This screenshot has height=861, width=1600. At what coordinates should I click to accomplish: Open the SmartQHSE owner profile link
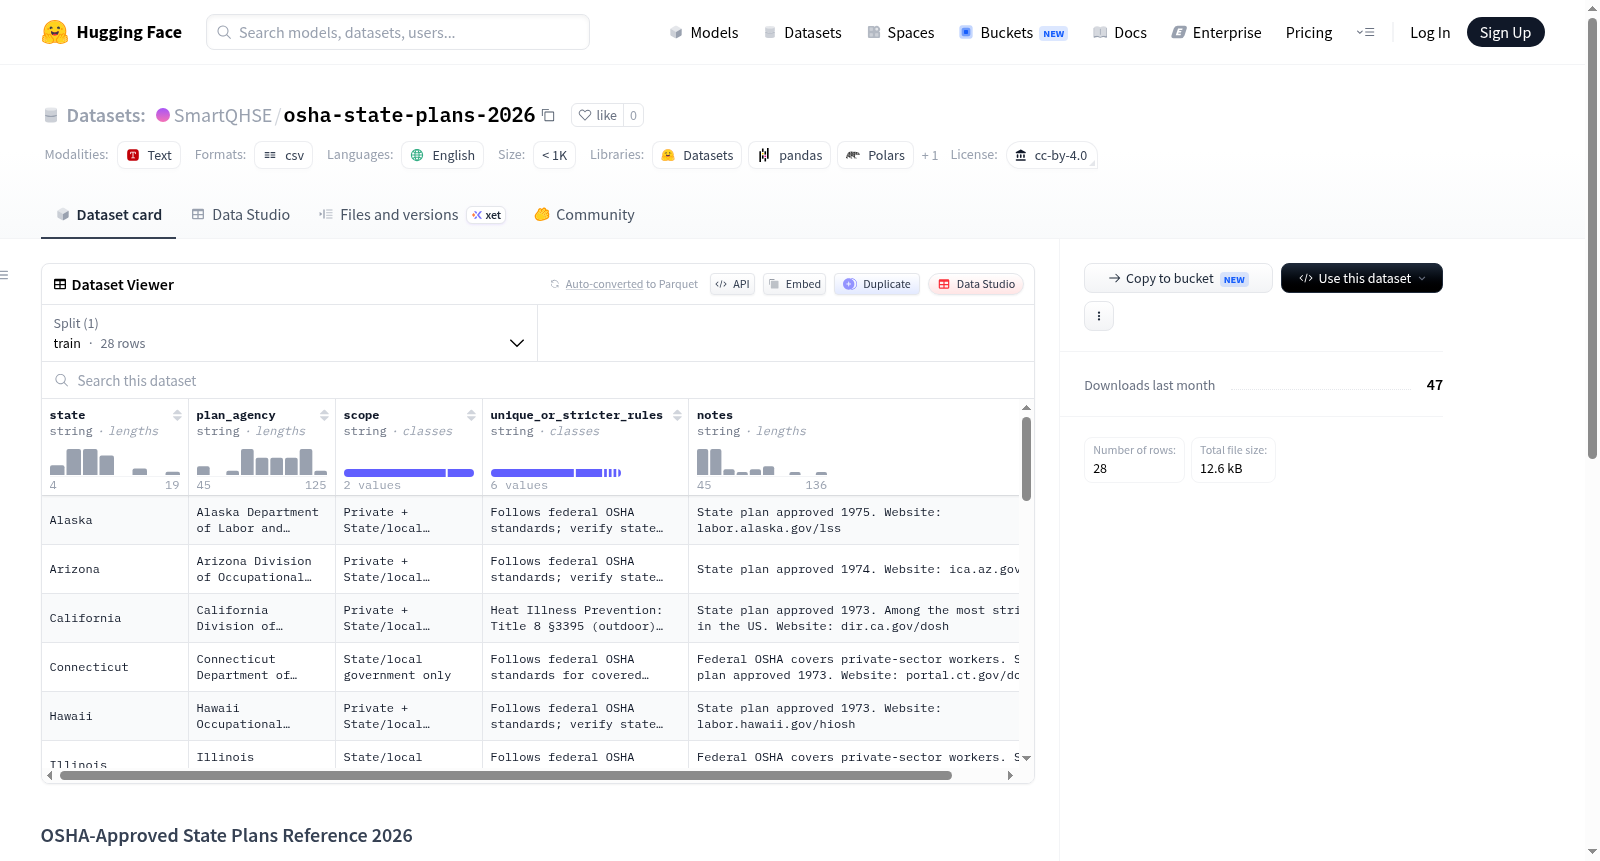(x=223, y=115)
